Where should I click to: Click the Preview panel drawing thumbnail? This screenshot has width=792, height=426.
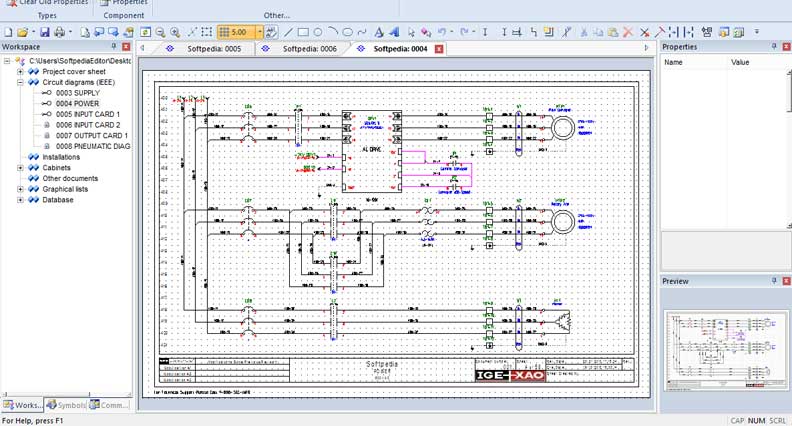pyautogui.click(x=725, y=350)
